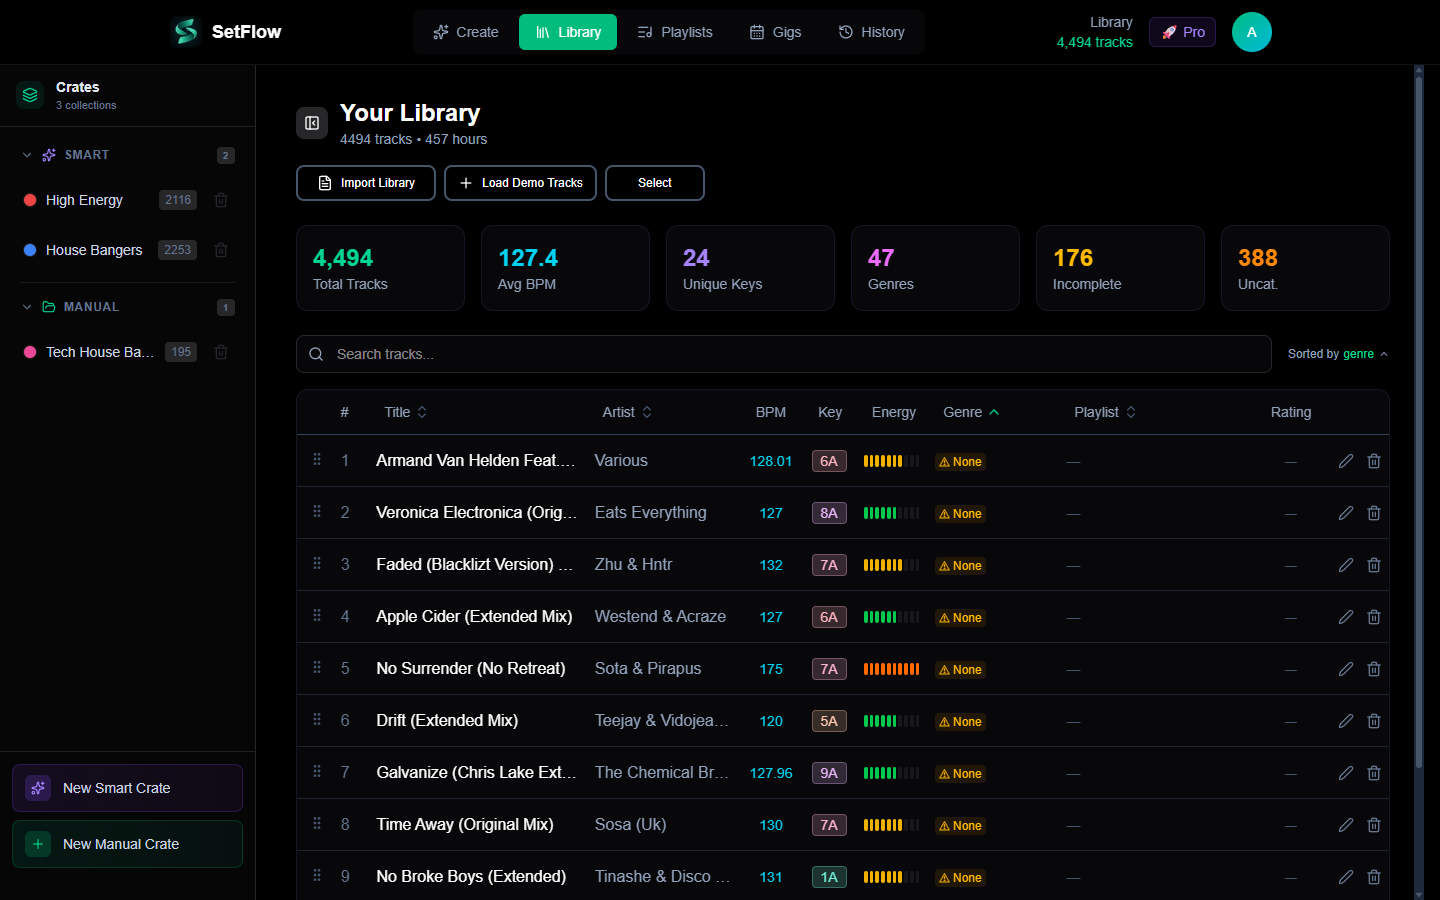Collapse the sidebar using the panel icon
Viewport: 1440px width, 900px height.
(311, 122)
